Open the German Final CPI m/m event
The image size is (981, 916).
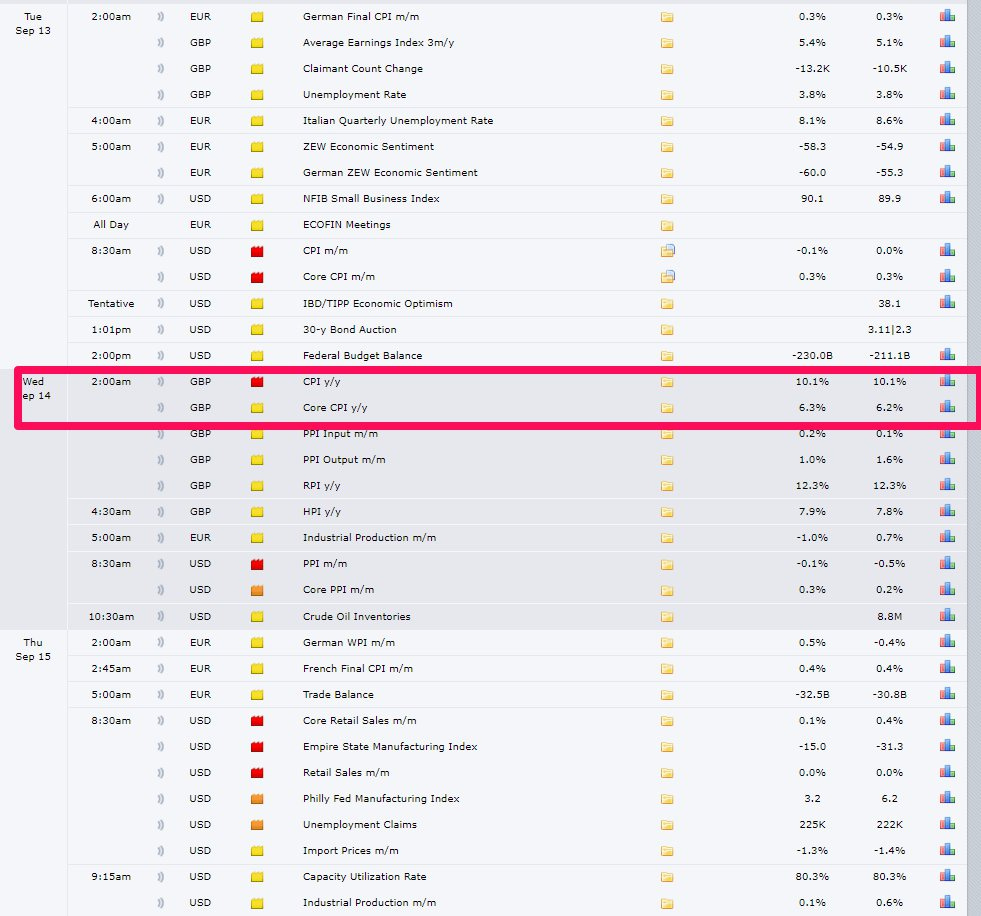click(x=361, y=16)
